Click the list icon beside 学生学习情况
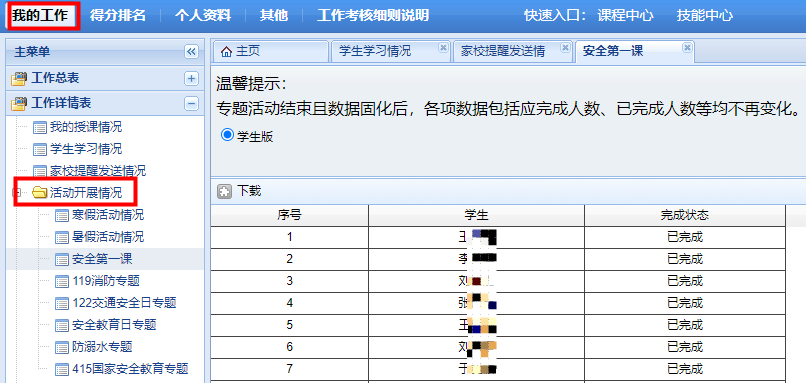Viewport: 806px width, 383px height. [x=40, y=150]
